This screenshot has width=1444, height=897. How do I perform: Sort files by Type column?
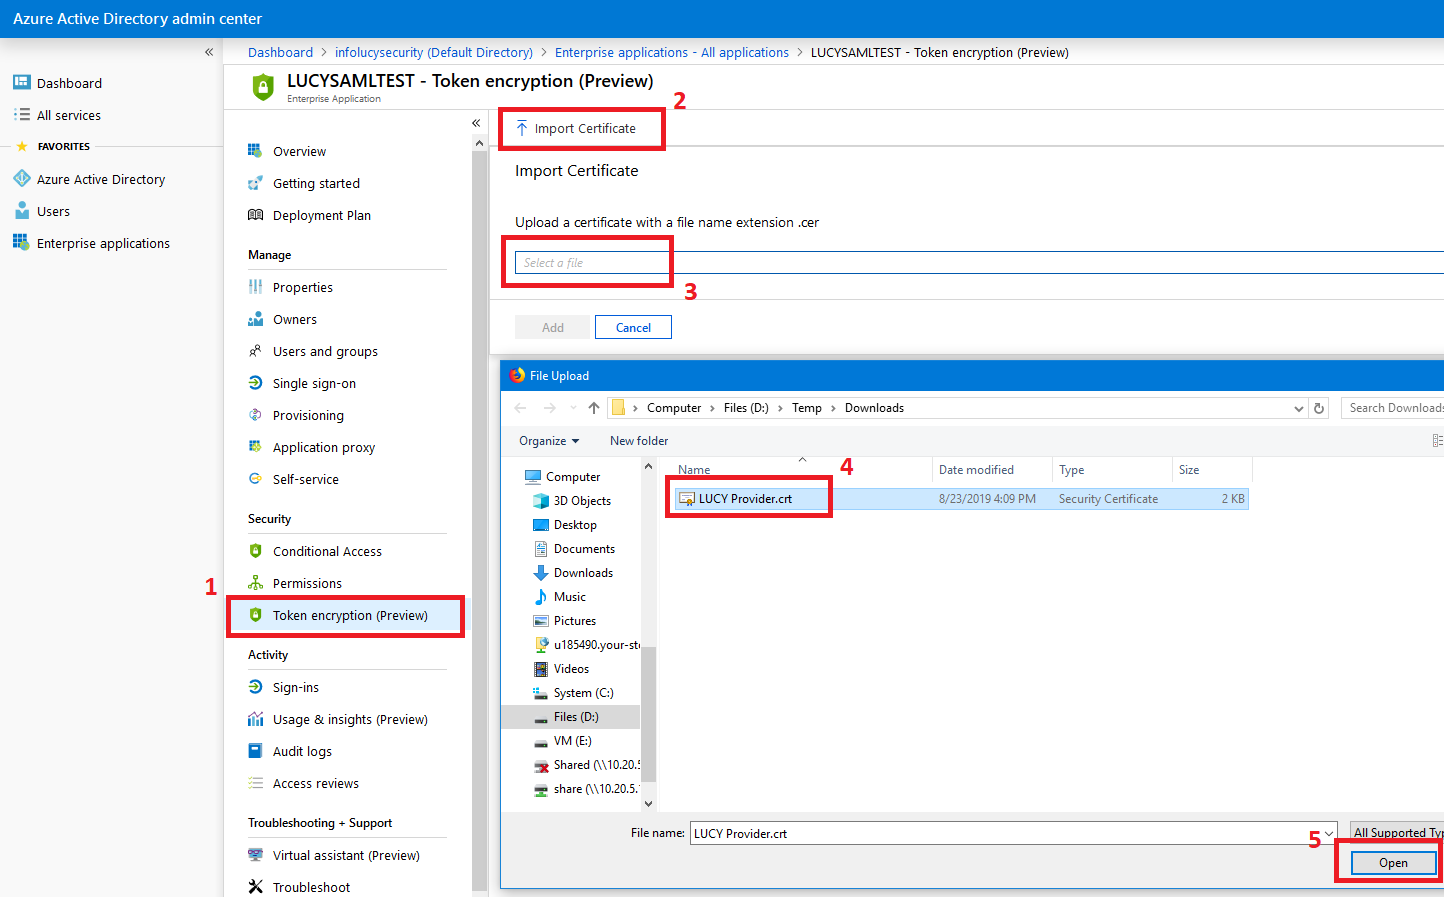[1071, 470]
